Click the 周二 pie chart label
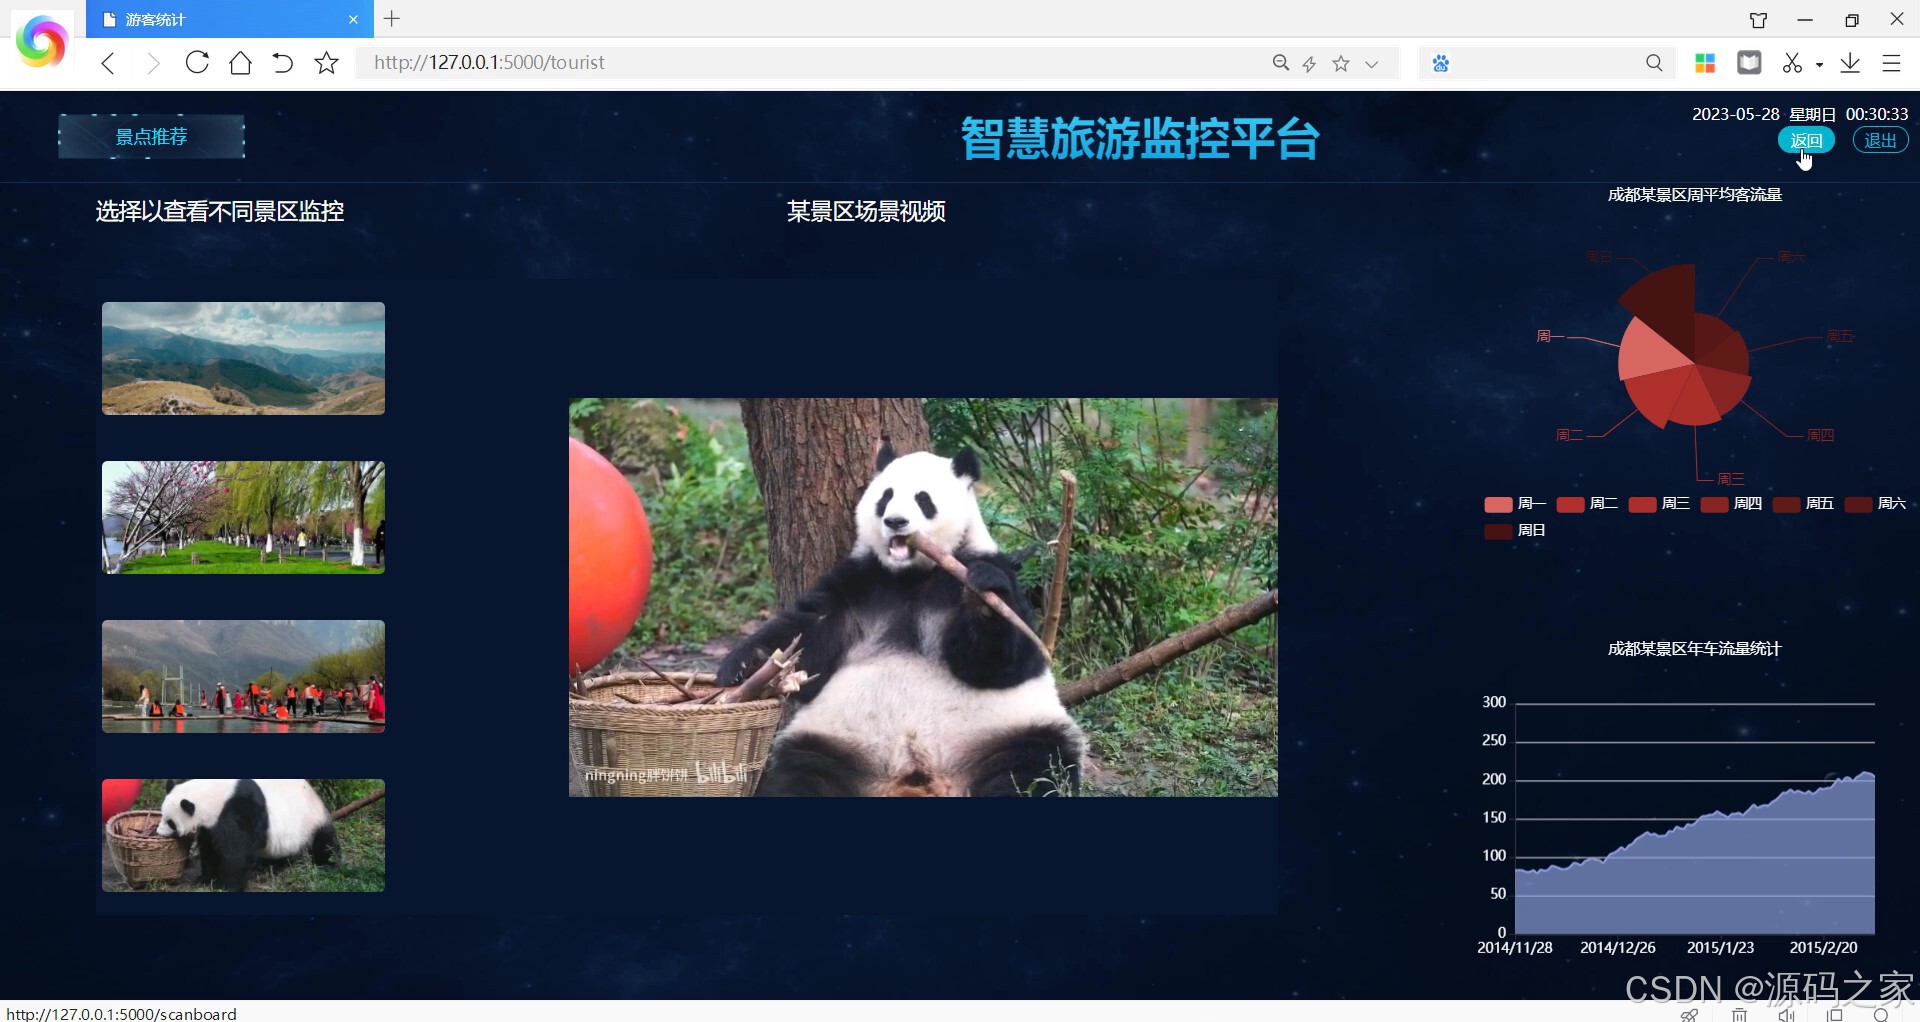 tap(1570, 435)
